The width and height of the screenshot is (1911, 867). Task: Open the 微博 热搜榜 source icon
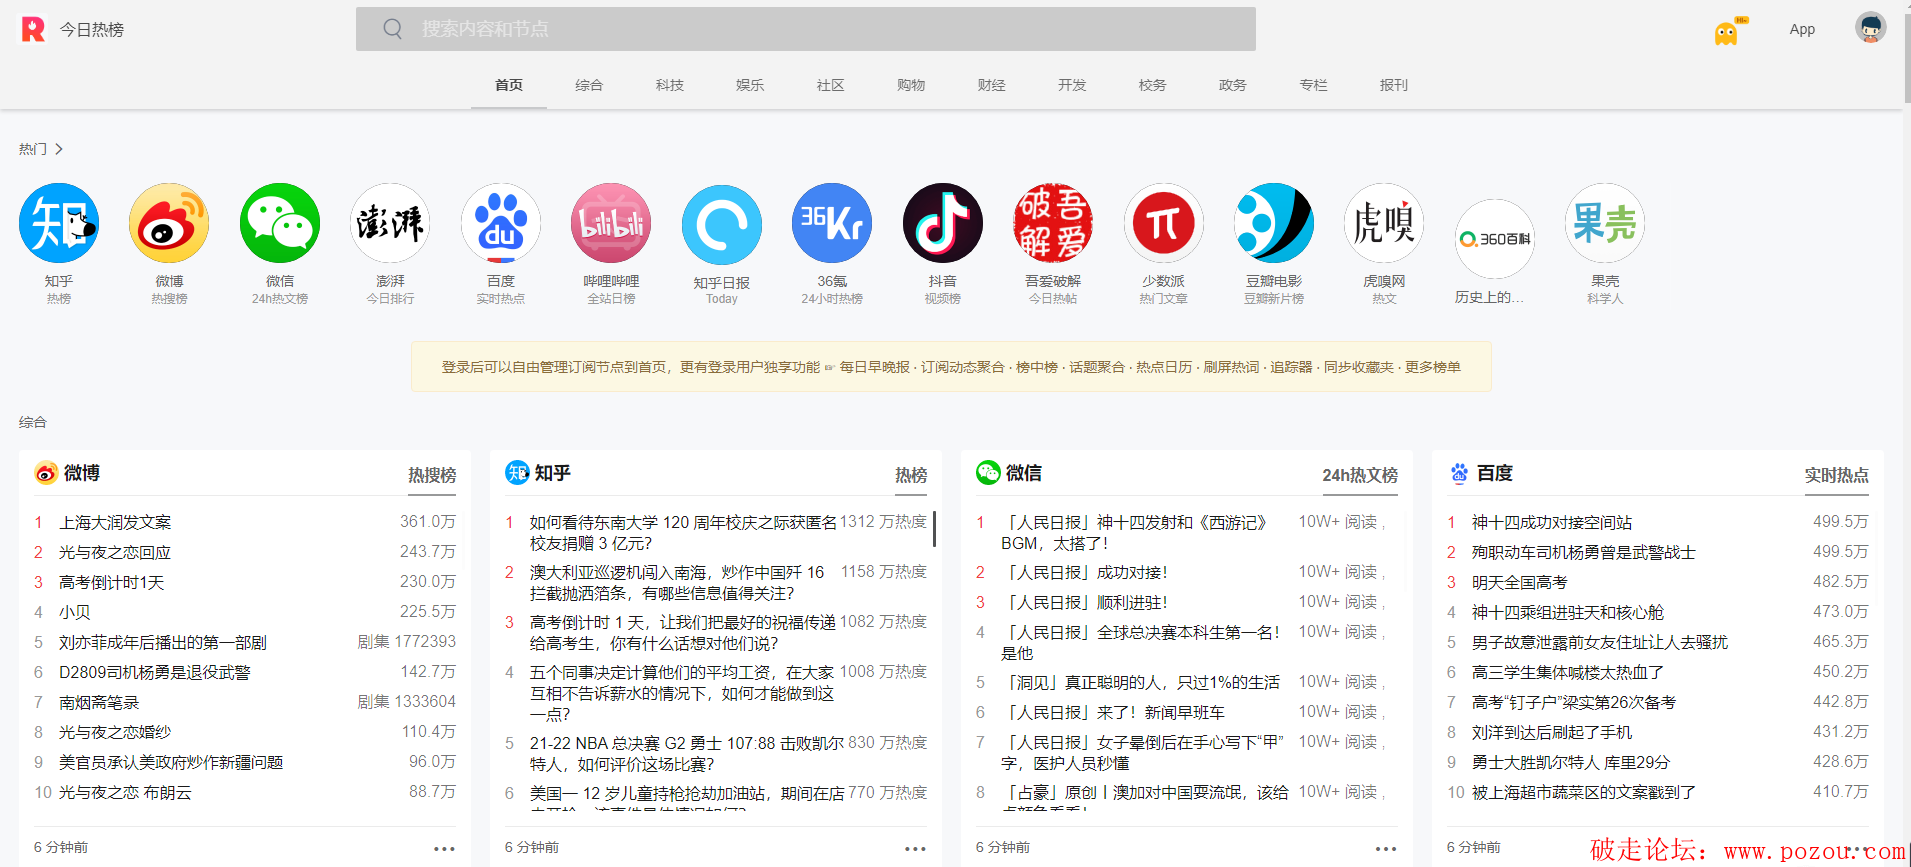click(169, 223)
